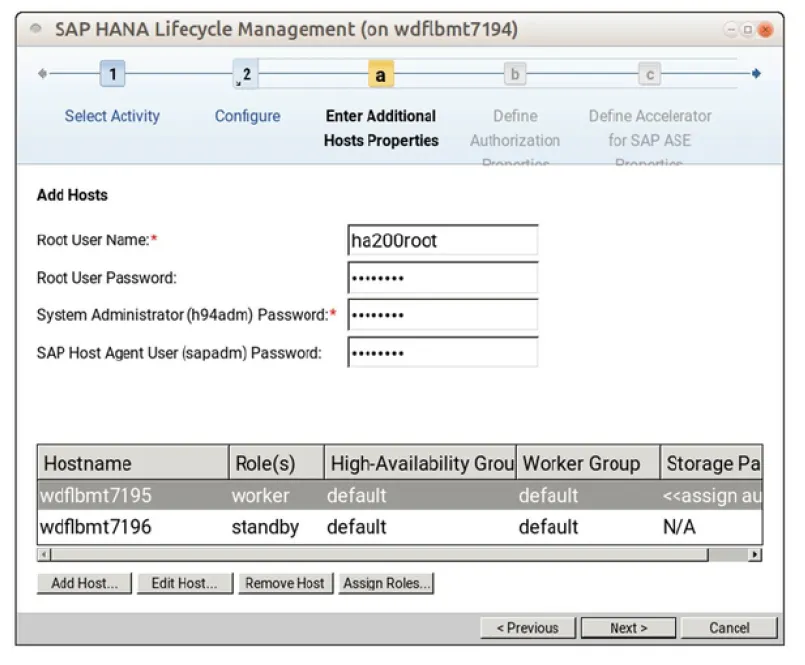Proceed with the Next button

point(628,628)
